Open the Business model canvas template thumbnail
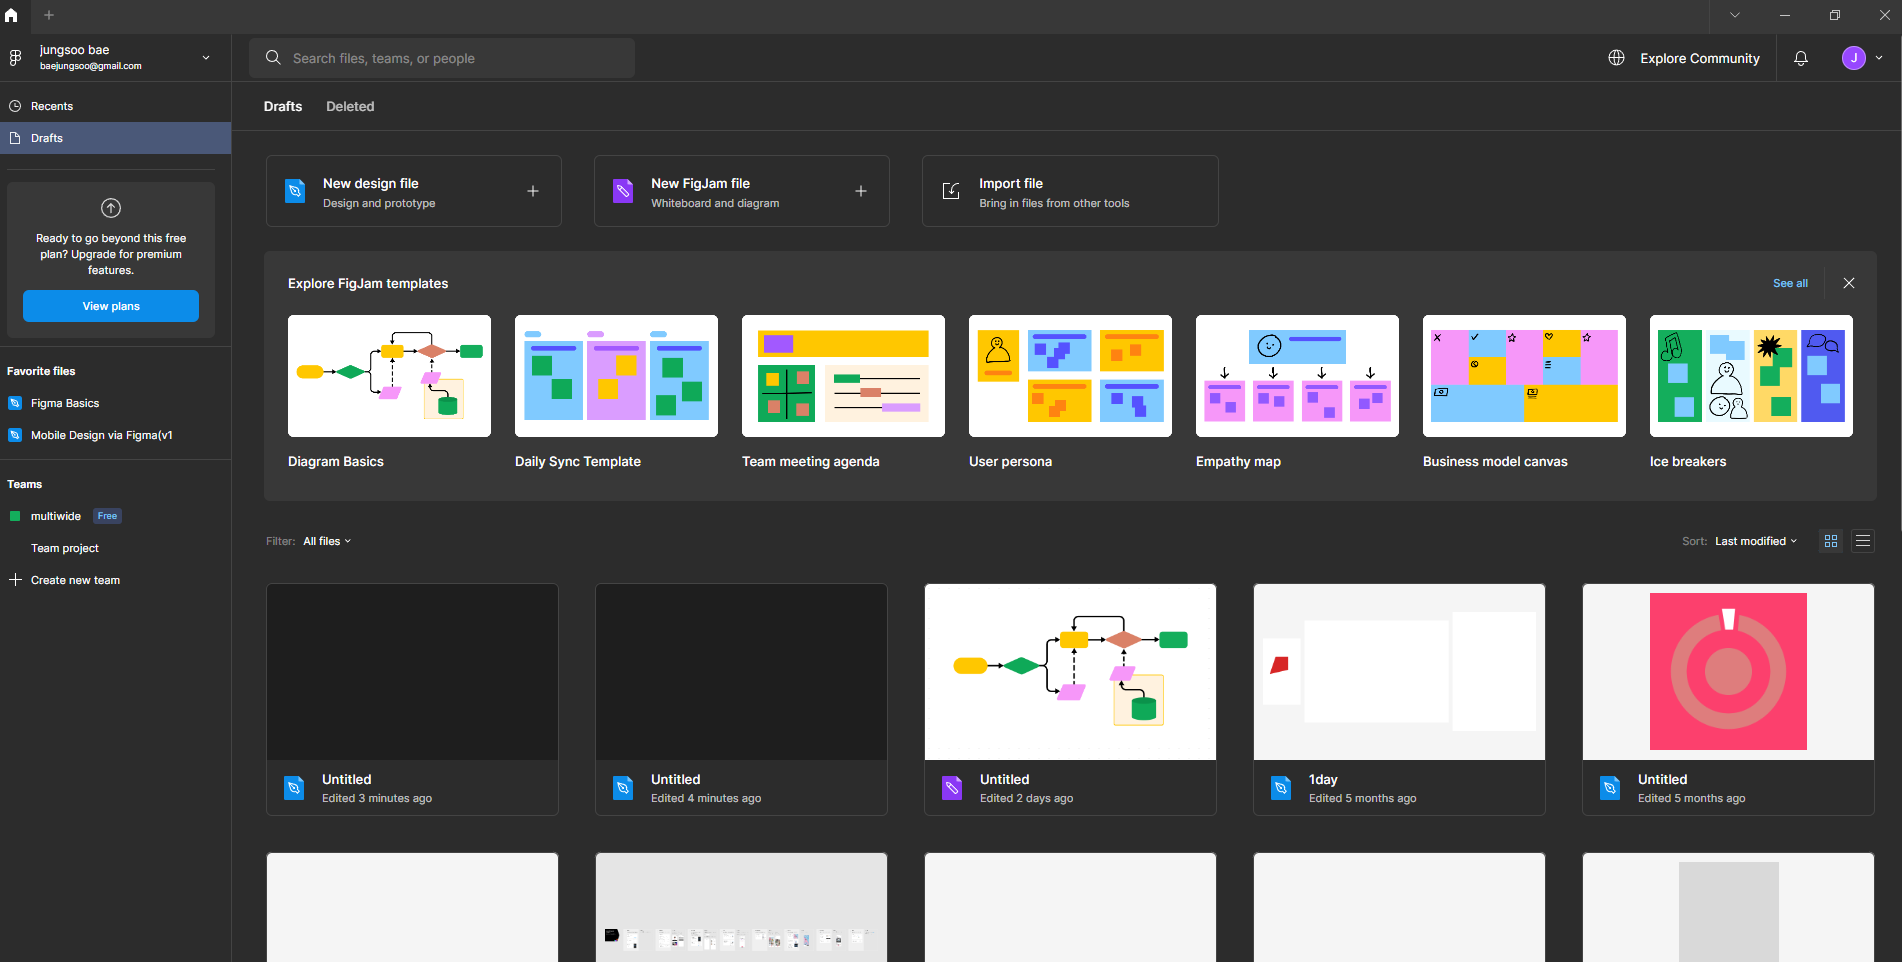 coord(1524,376)
